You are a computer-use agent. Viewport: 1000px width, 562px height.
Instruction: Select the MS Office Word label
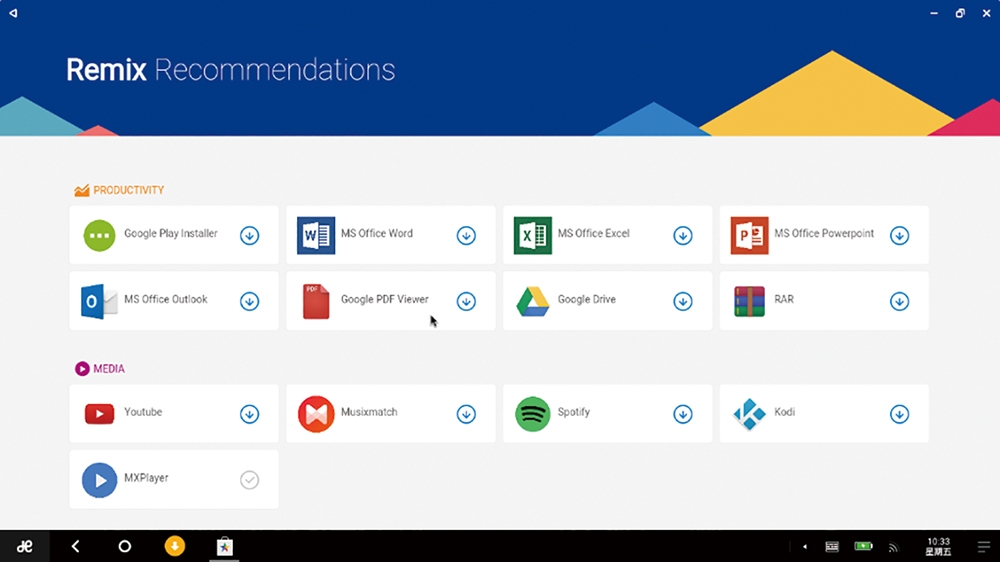pyautogui.click(x=377, y=233)
